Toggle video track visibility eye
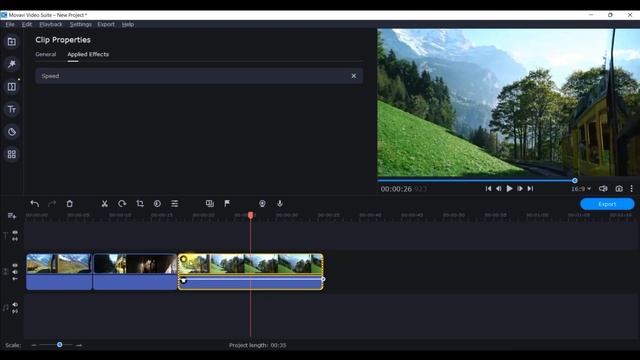The image size is (640, 360). pyautogui.click(x=15, y=266)
